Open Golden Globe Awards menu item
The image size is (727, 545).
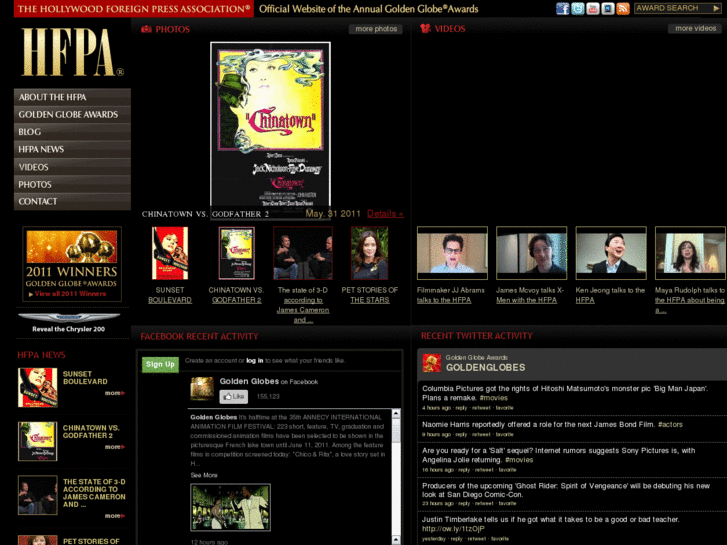tap(72, 115)
